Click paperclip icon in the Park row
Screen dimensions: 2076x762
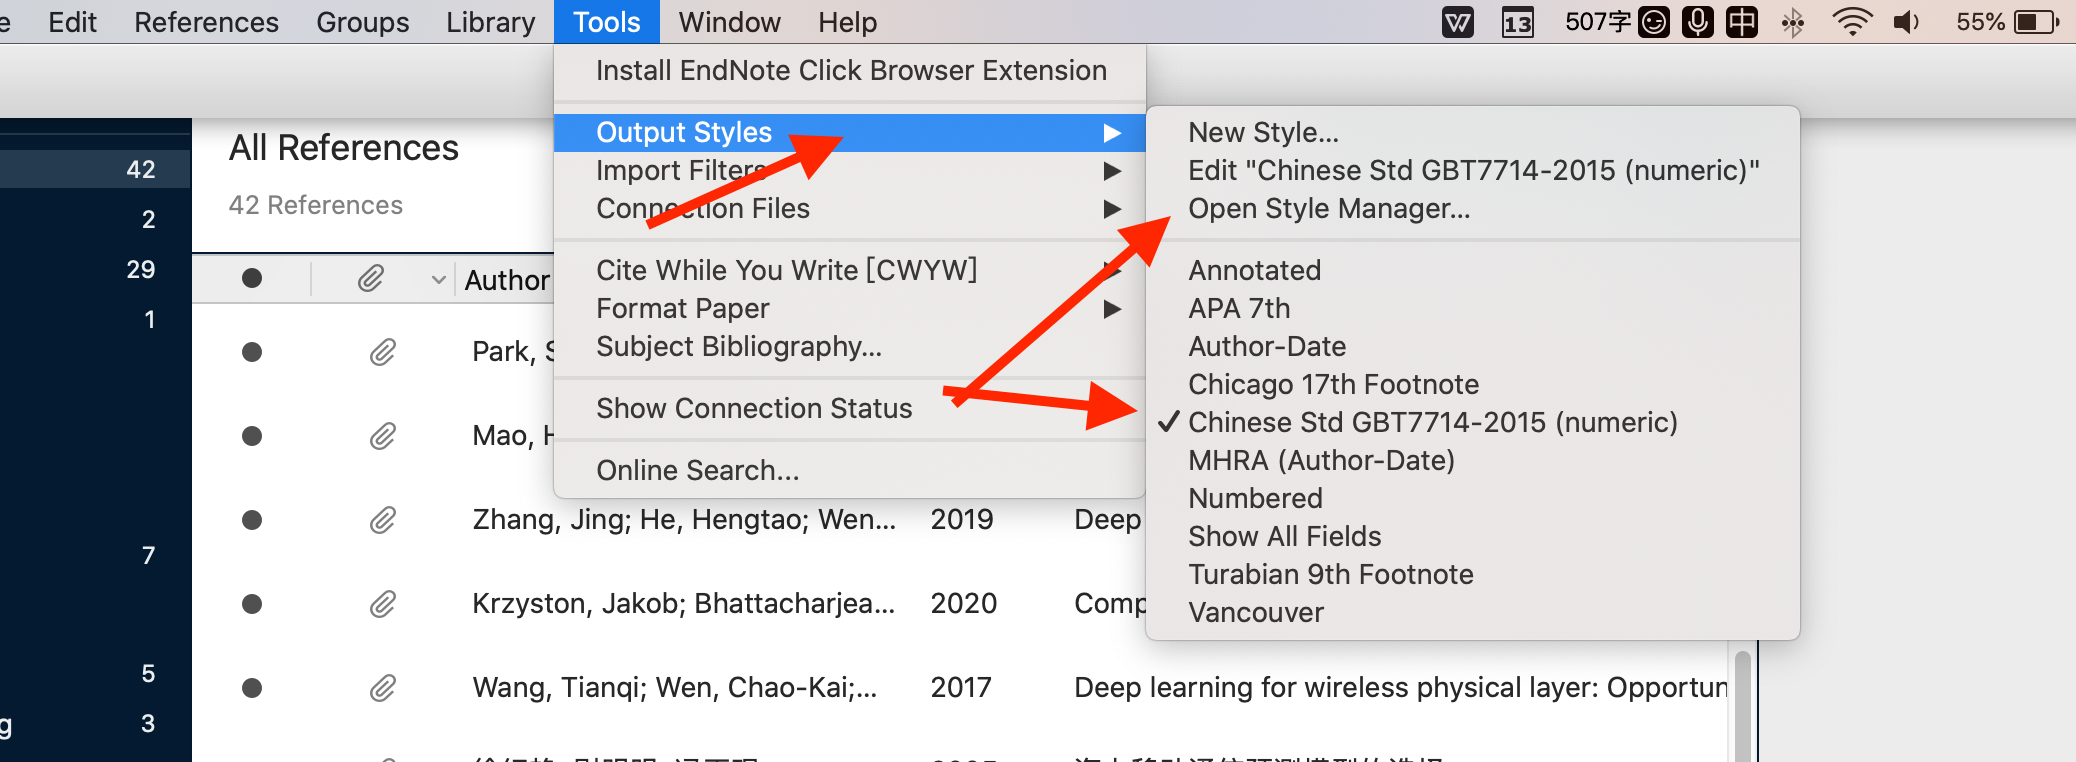pyautogui.click(x=382, y=352)
